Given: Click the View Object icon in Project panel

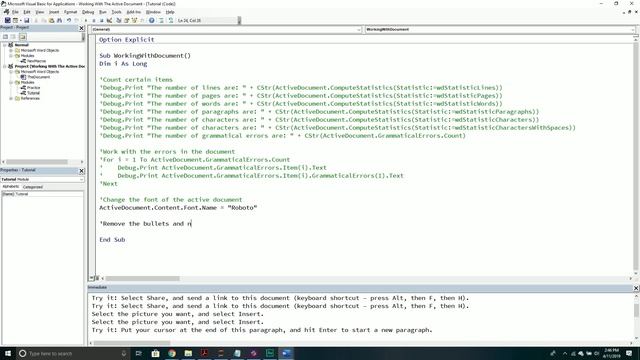Looking at the screenshot, I should pos(13,36).
